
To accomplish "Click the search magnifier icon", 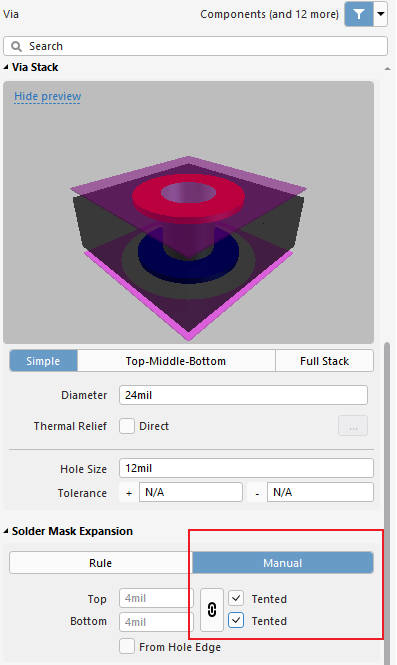I will pos(16,46).
